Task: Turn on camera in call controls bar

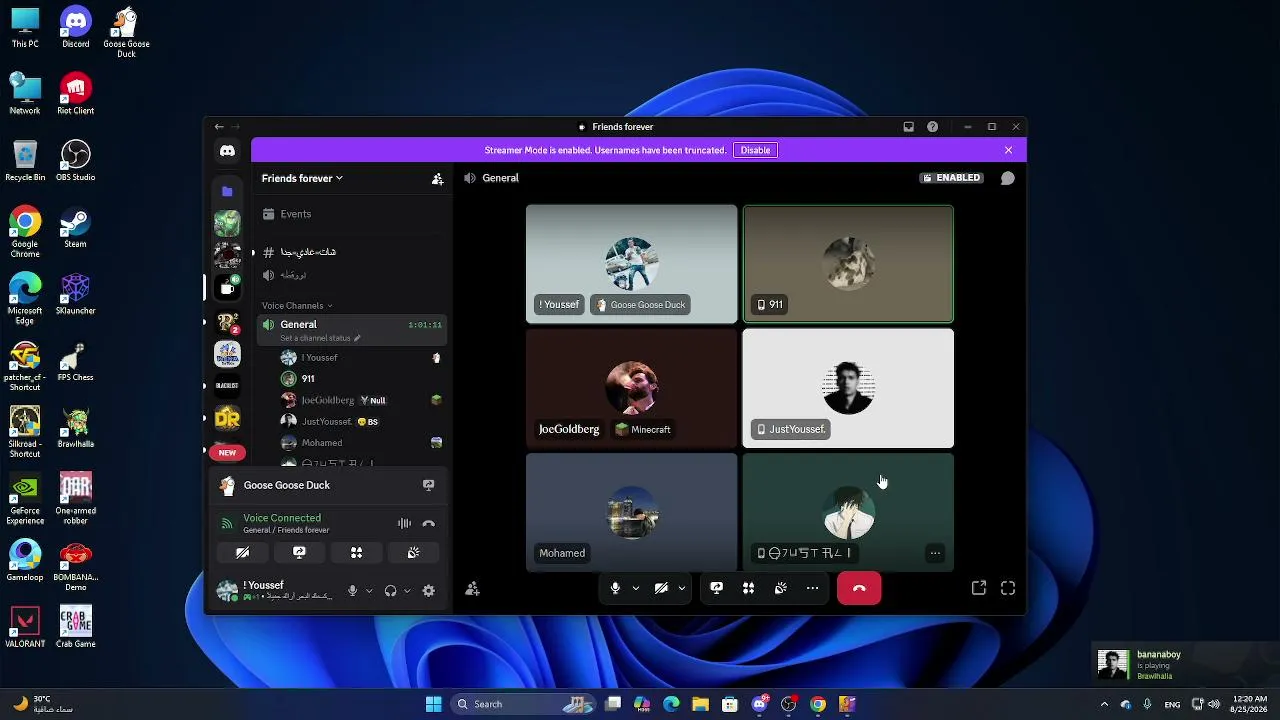Action: point(661,588)
